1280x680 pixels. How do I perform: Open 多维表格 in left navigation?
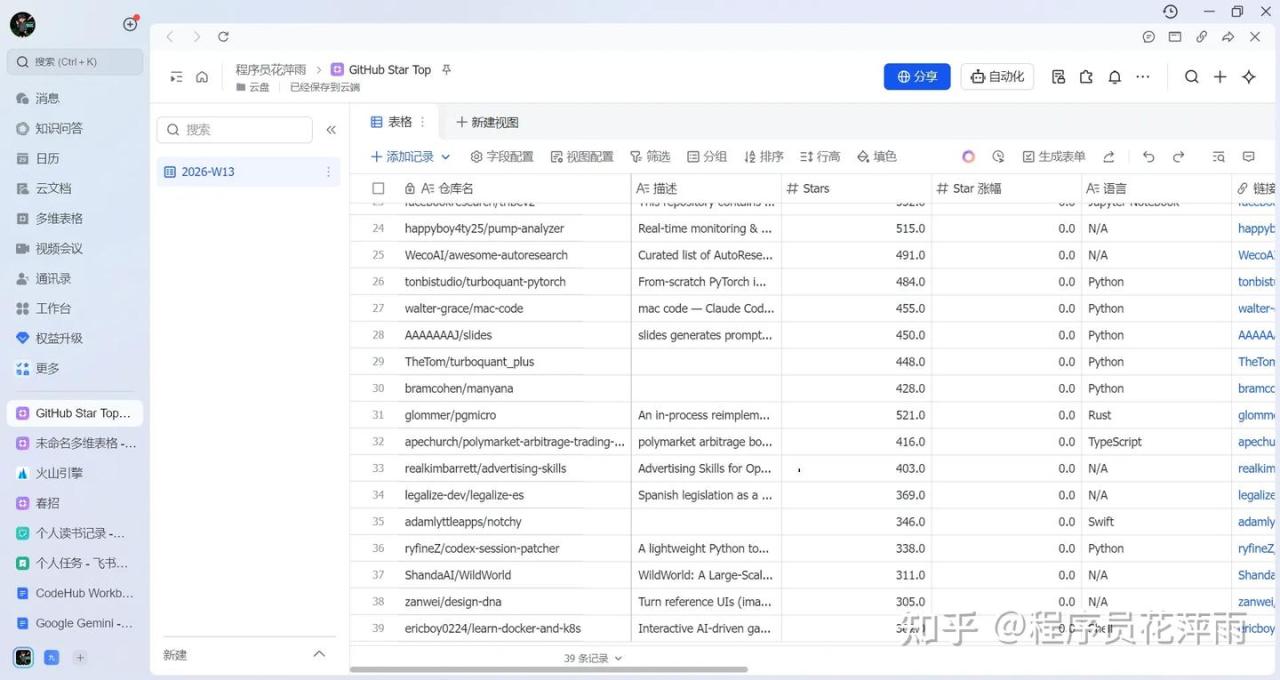tap(58, 218)
